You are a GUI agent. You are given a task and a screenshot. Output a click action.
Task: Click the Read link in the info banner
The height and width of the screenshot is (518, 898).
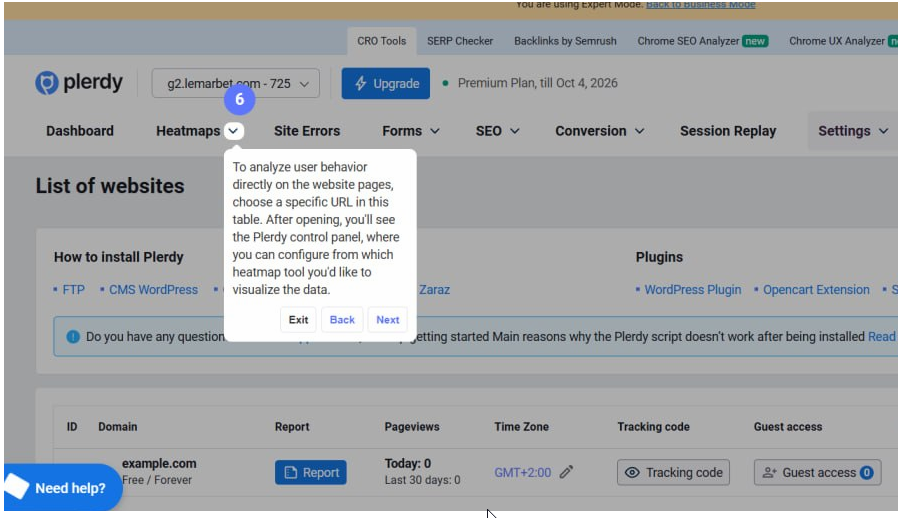pyautogui.click(x=881, y=336)
